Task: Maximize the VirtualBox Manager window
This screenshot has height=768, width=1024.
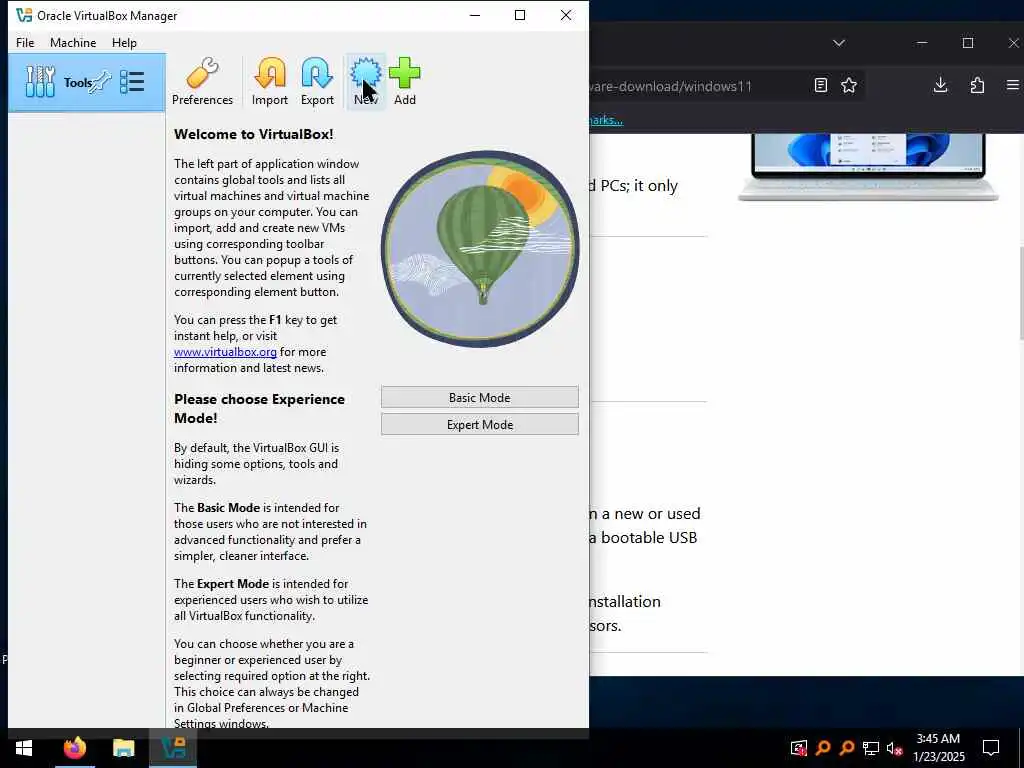Action: (520, 15)
